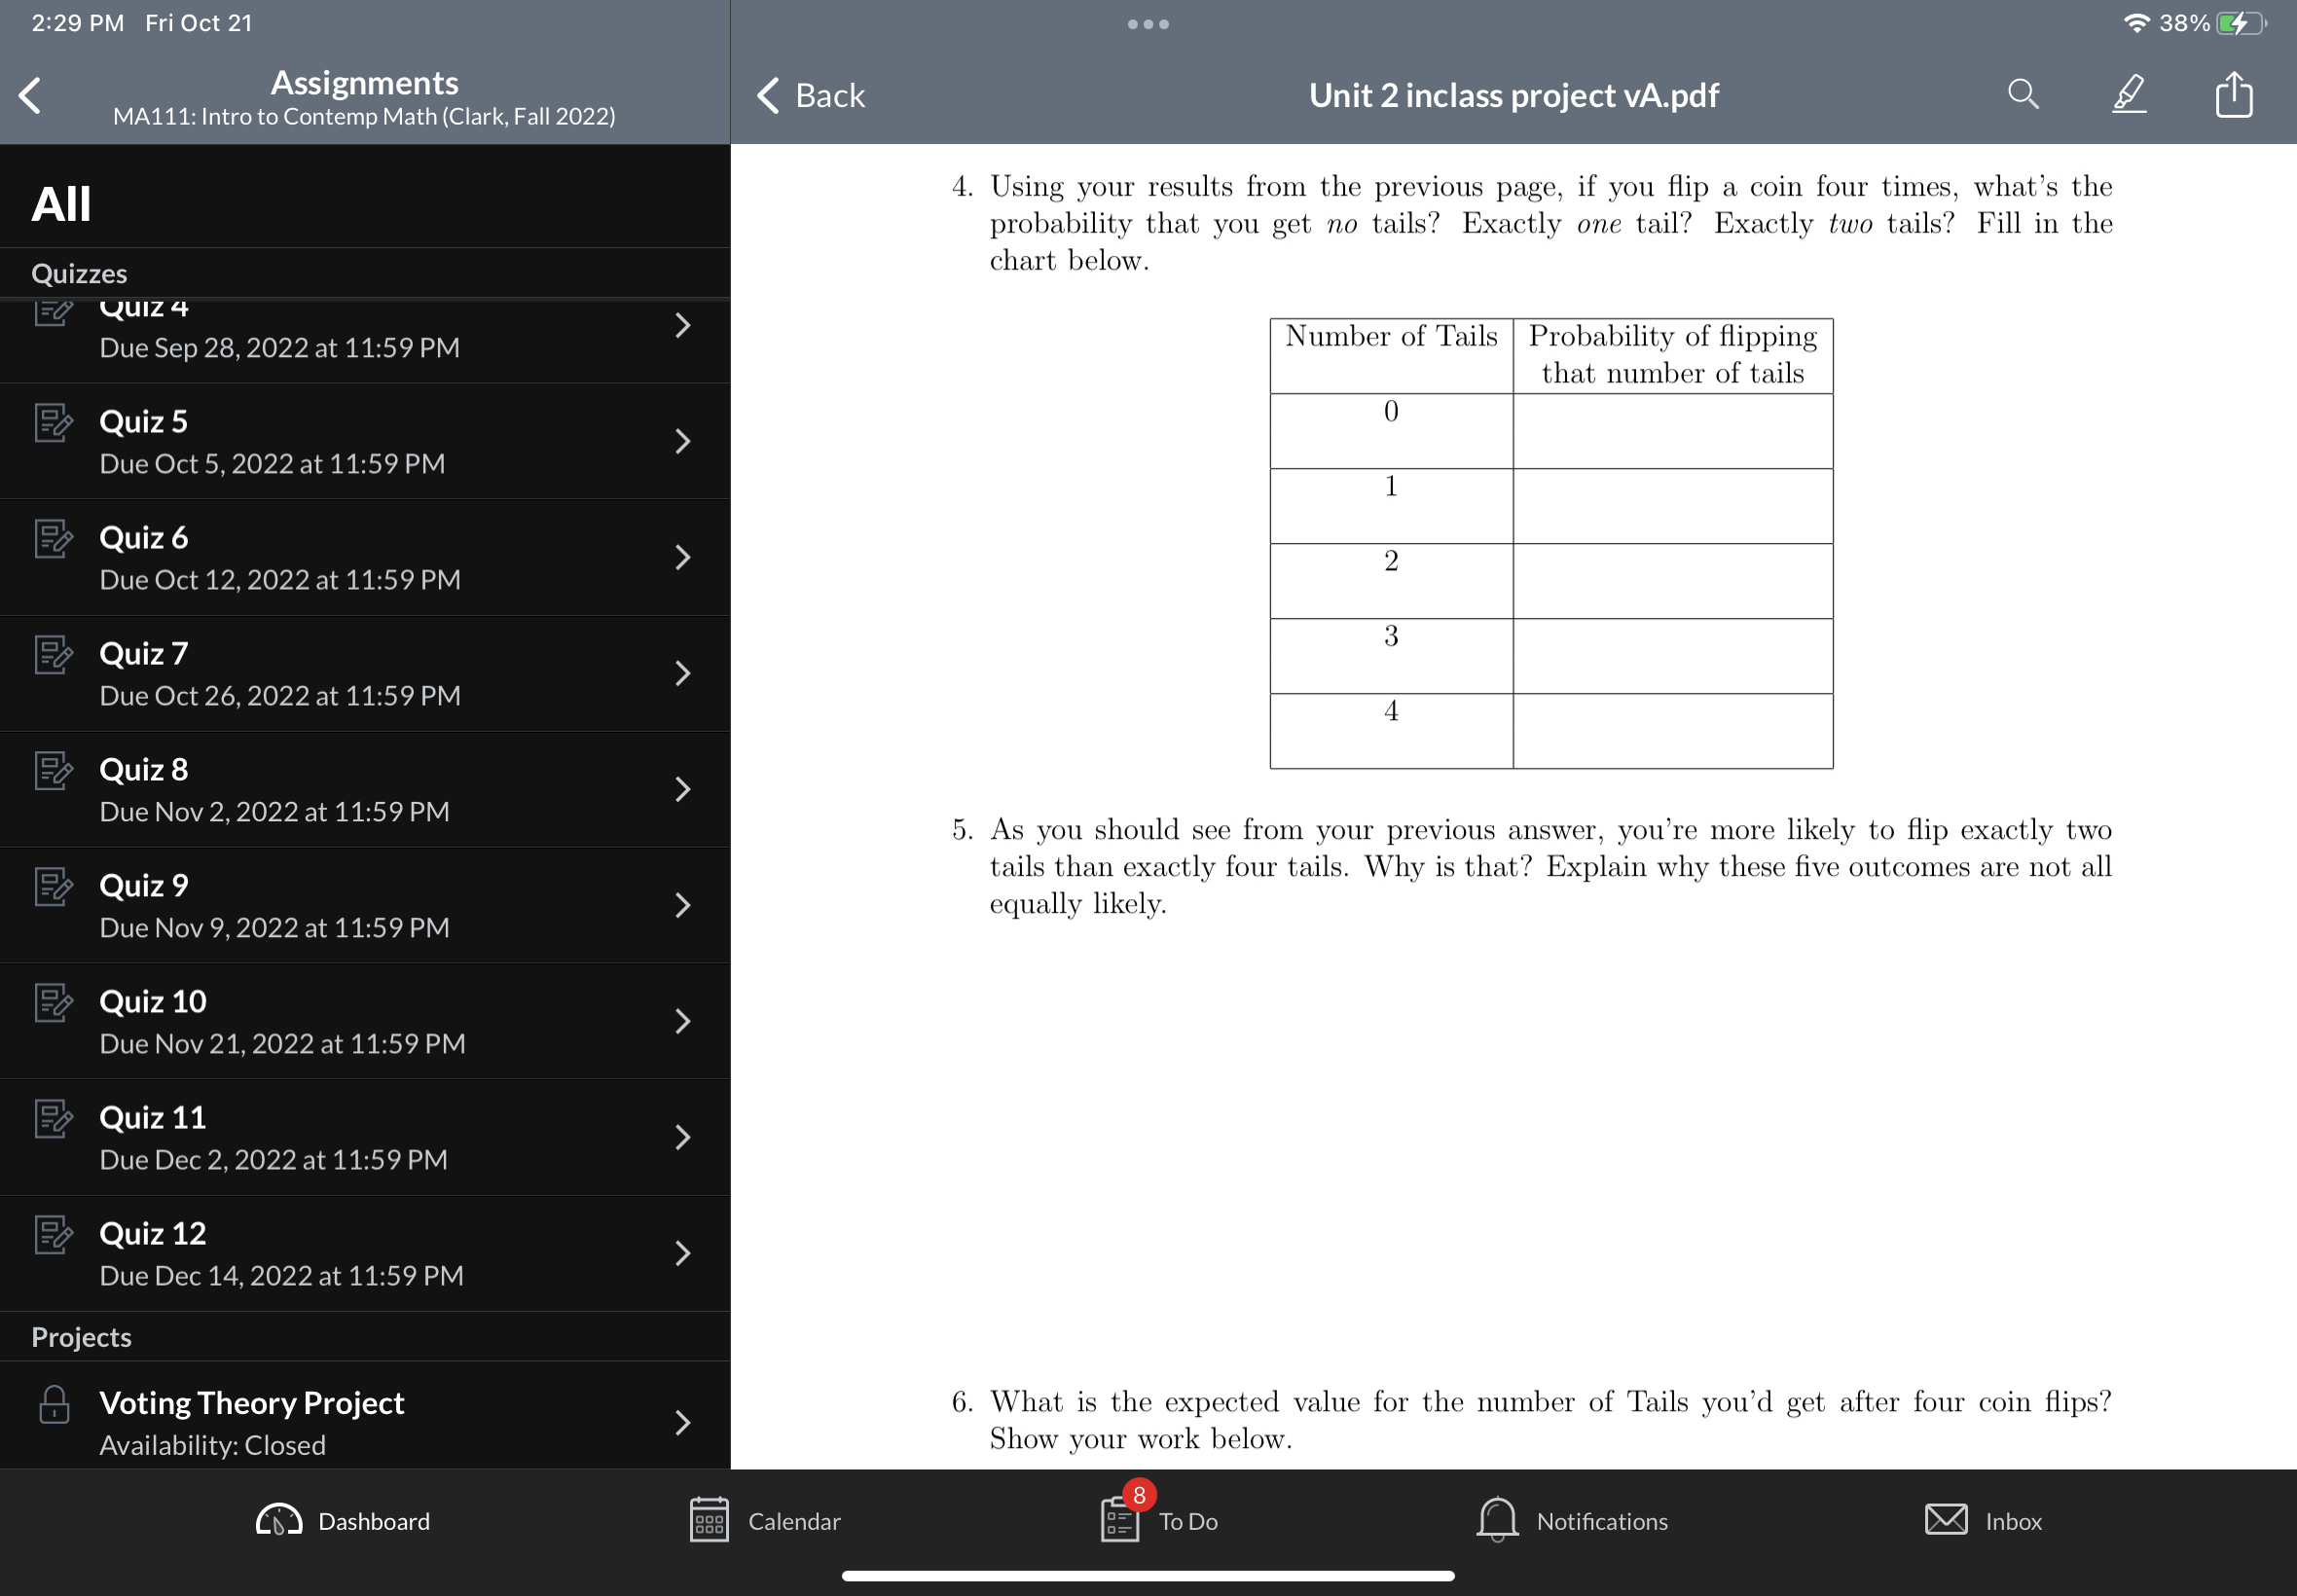Tap the share icon for the PDF

(2235, 94)
